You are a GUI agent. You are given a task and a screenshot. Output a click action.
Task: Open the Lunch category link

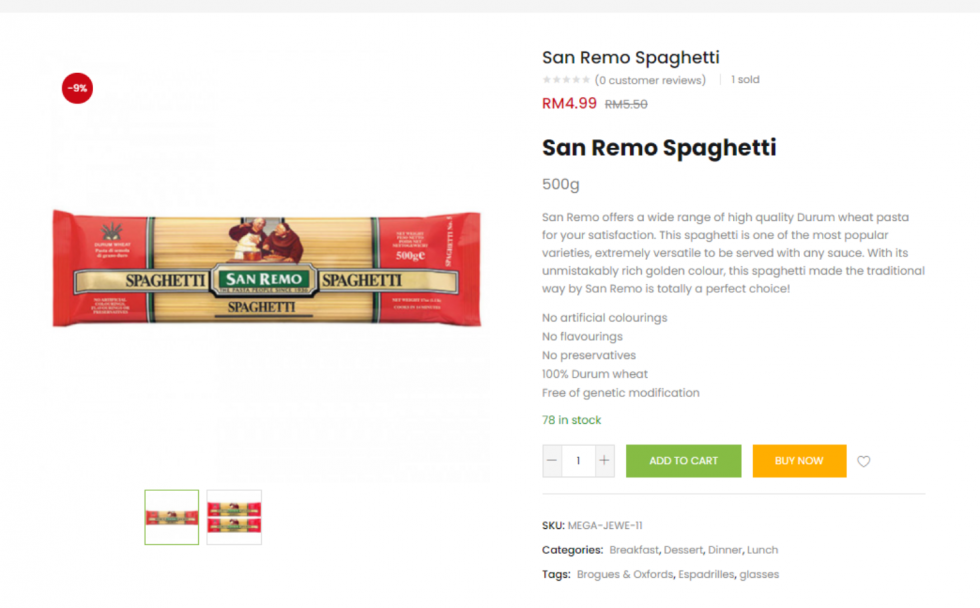tap(762, 550)
